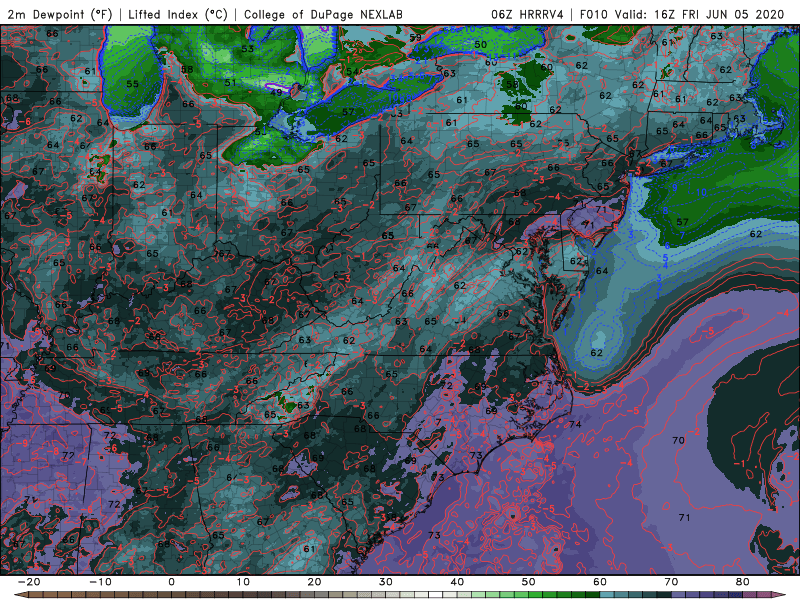Click the "0" color scale label
800x600 pixels.
pyautogui.click(x=171, y=582)
